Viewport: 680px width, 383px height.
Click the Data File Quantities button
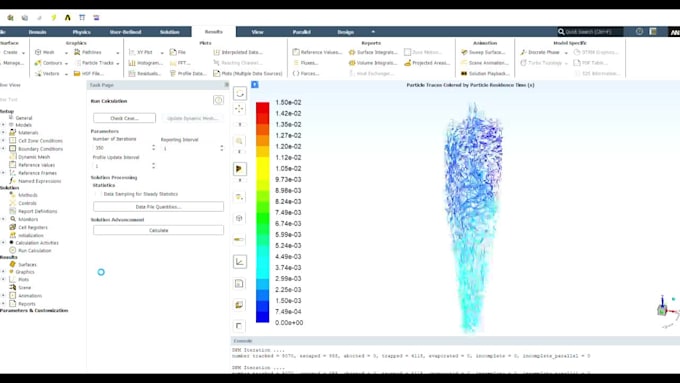[158, 207]
